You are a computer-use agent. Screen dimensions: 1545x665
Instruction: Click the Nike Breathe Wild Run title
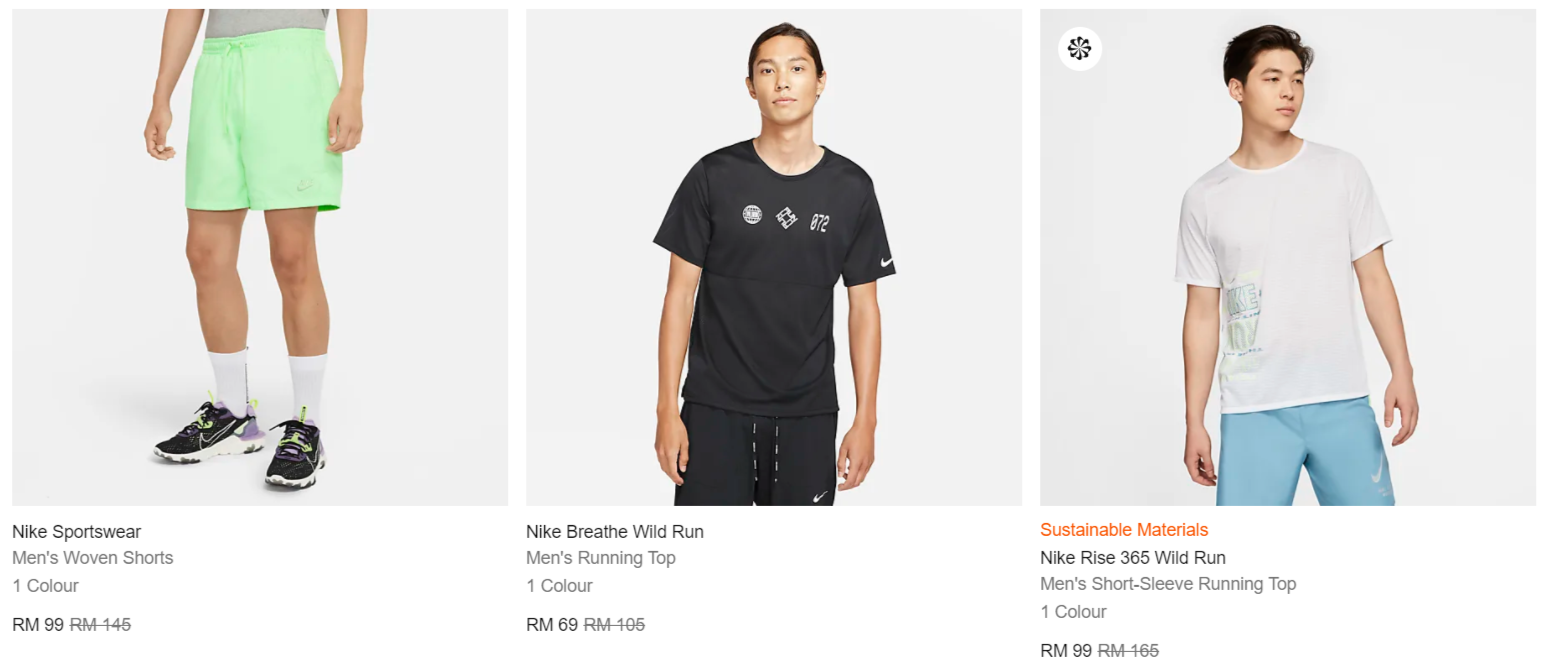[x=615, y=532]
